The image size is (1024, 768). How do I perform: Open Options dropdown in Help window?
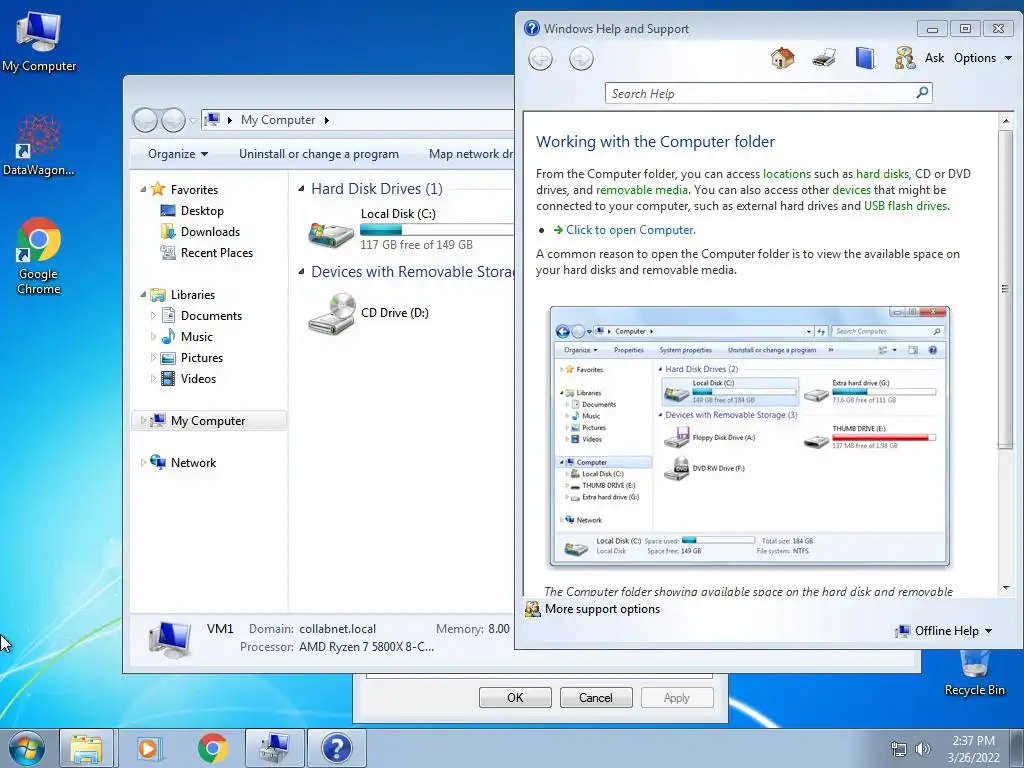pyautogui.click(x=983, y=58)
